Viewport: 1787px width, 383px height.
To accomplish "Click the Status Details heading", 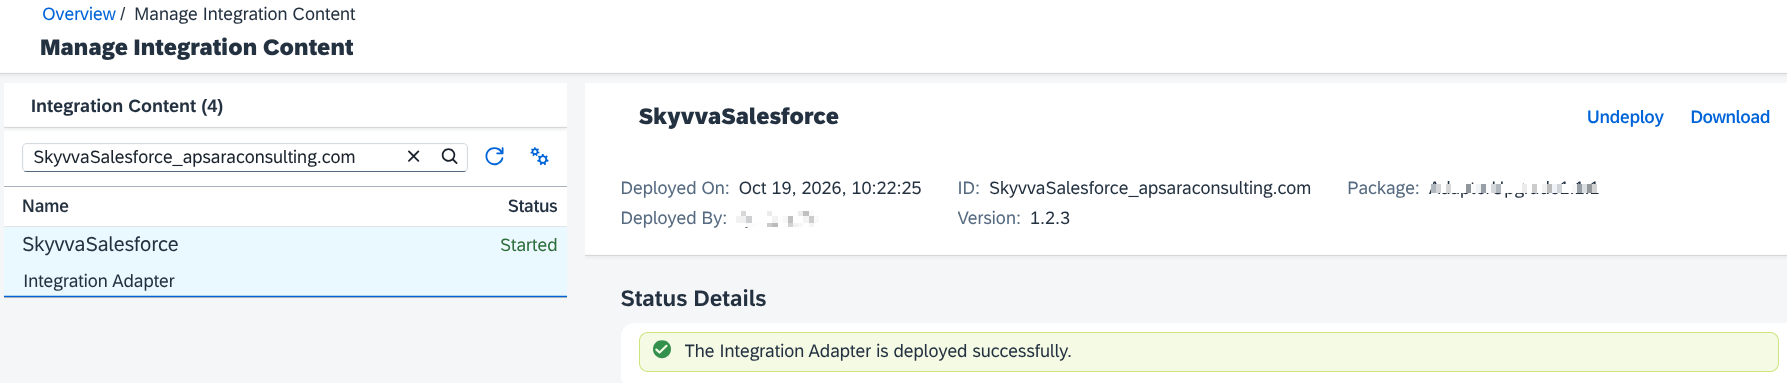I will click(693, 298).
